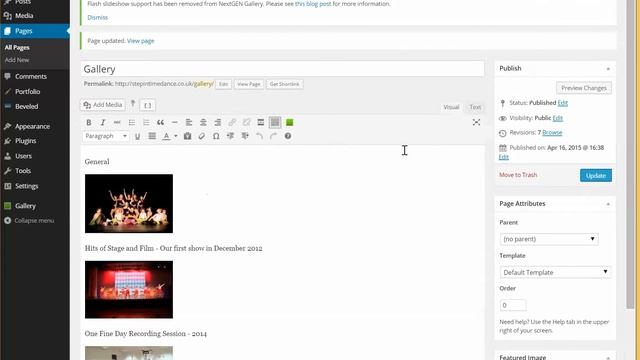Dismiss the NextGEN Gallery notice

(98, 18)
